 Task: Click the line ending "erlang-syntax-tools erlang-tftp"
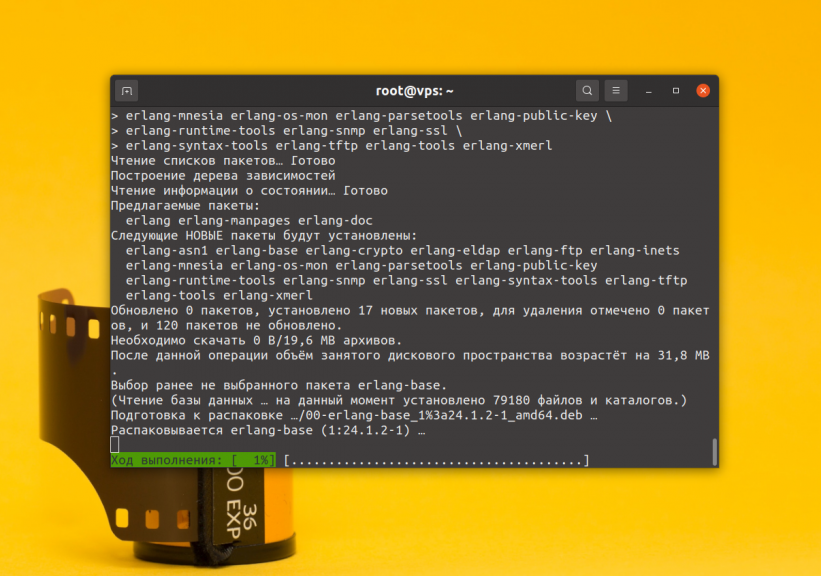406,281
